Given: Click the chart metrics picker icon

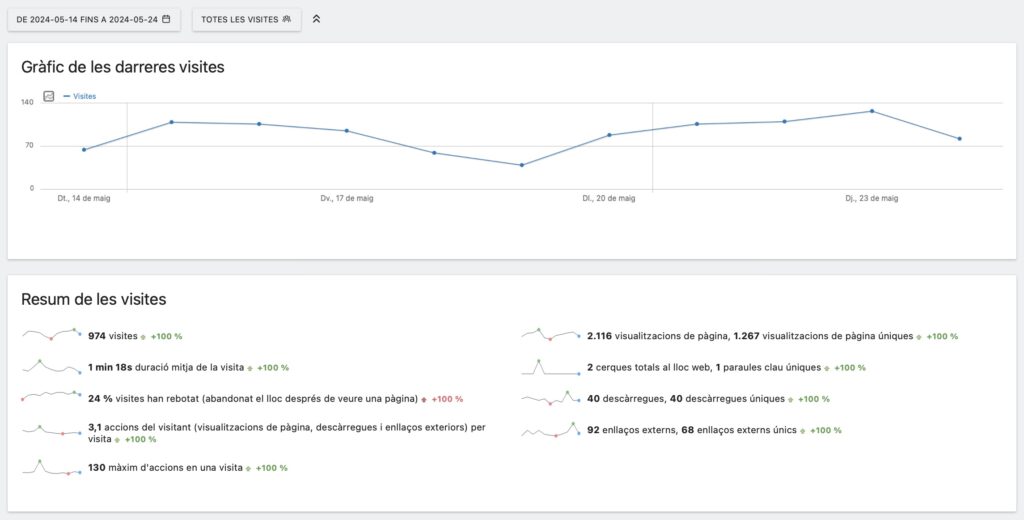Looking at the screenshot, I should coord(49,97).
